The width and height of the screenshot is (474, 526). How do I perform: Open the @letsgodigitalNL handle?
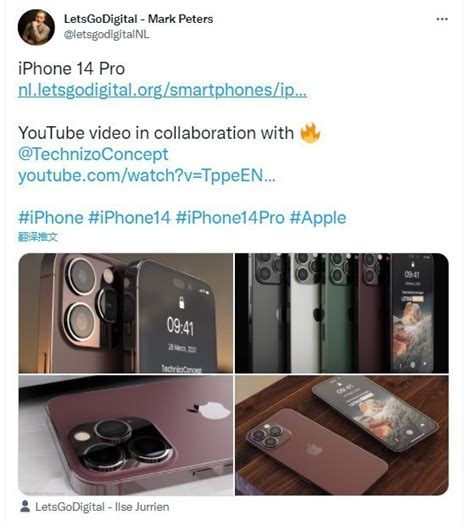(x=107, y=34)
